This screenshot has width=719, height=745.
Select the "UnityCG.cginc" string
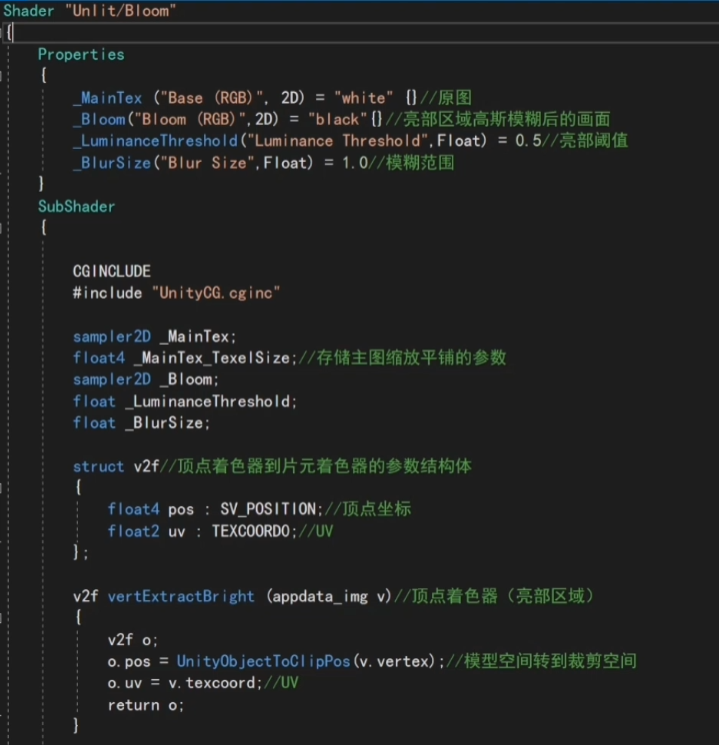coord(216,293)
